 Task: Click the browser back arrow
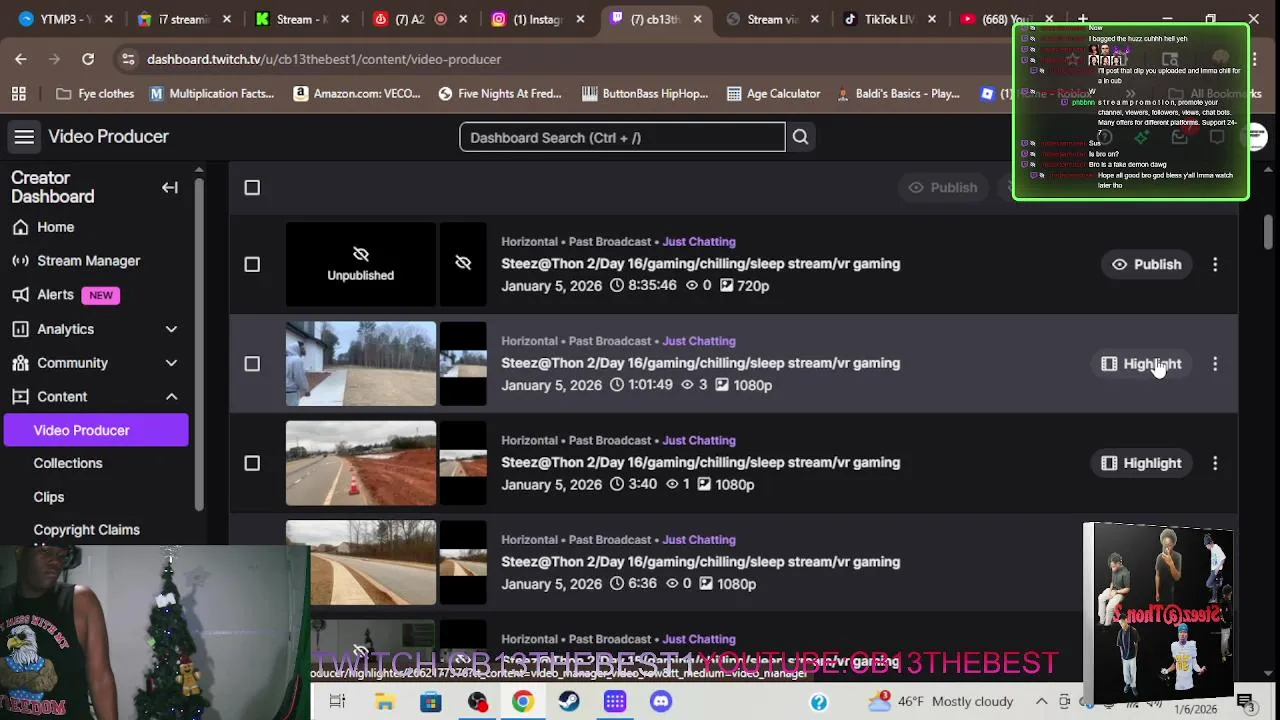click(21, 59)
